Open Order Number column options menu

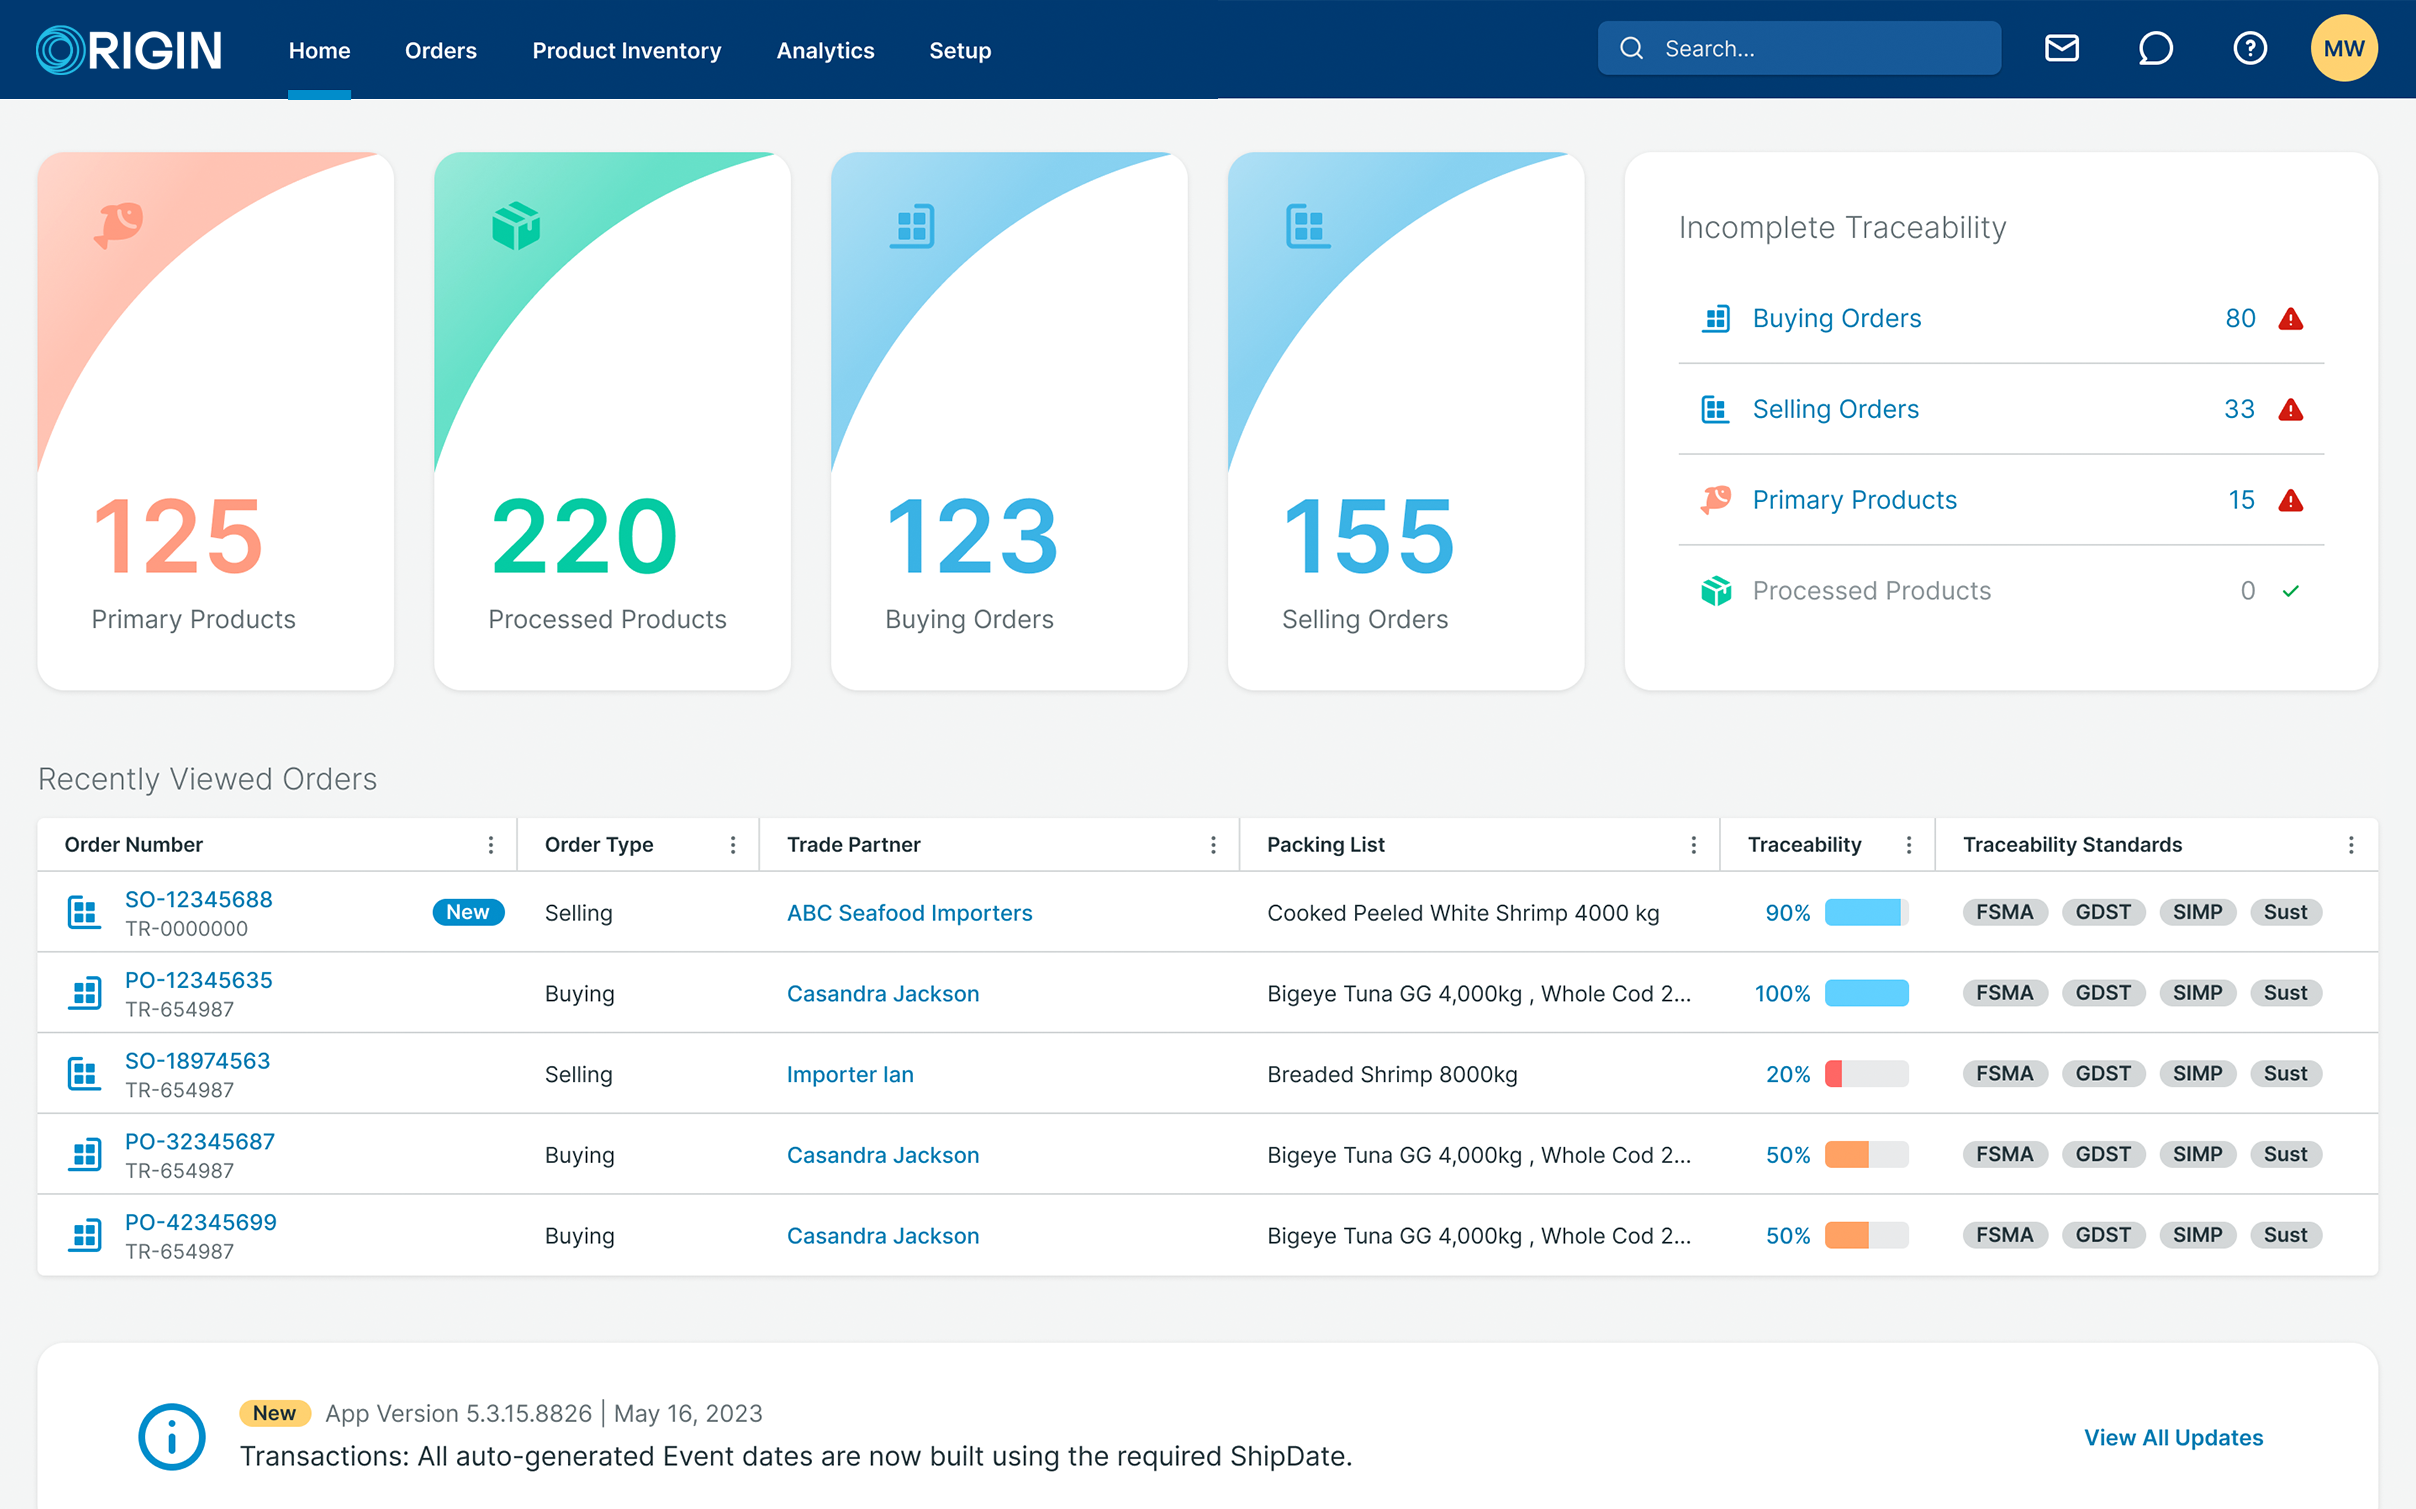(490, 845)
